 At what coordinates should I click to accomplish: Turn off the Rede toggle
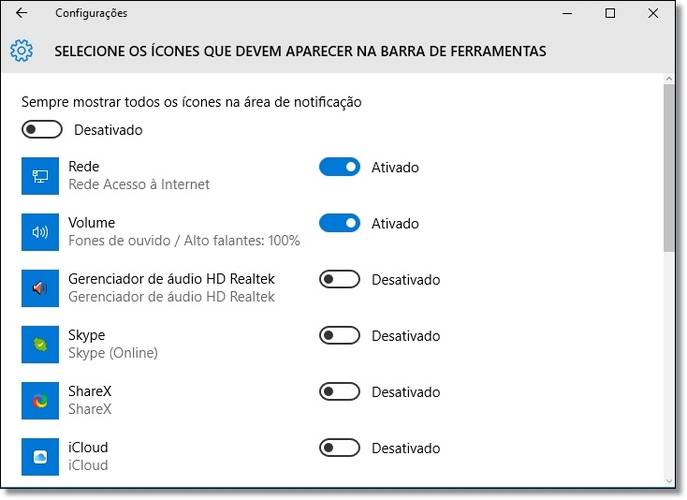(340, 167)
